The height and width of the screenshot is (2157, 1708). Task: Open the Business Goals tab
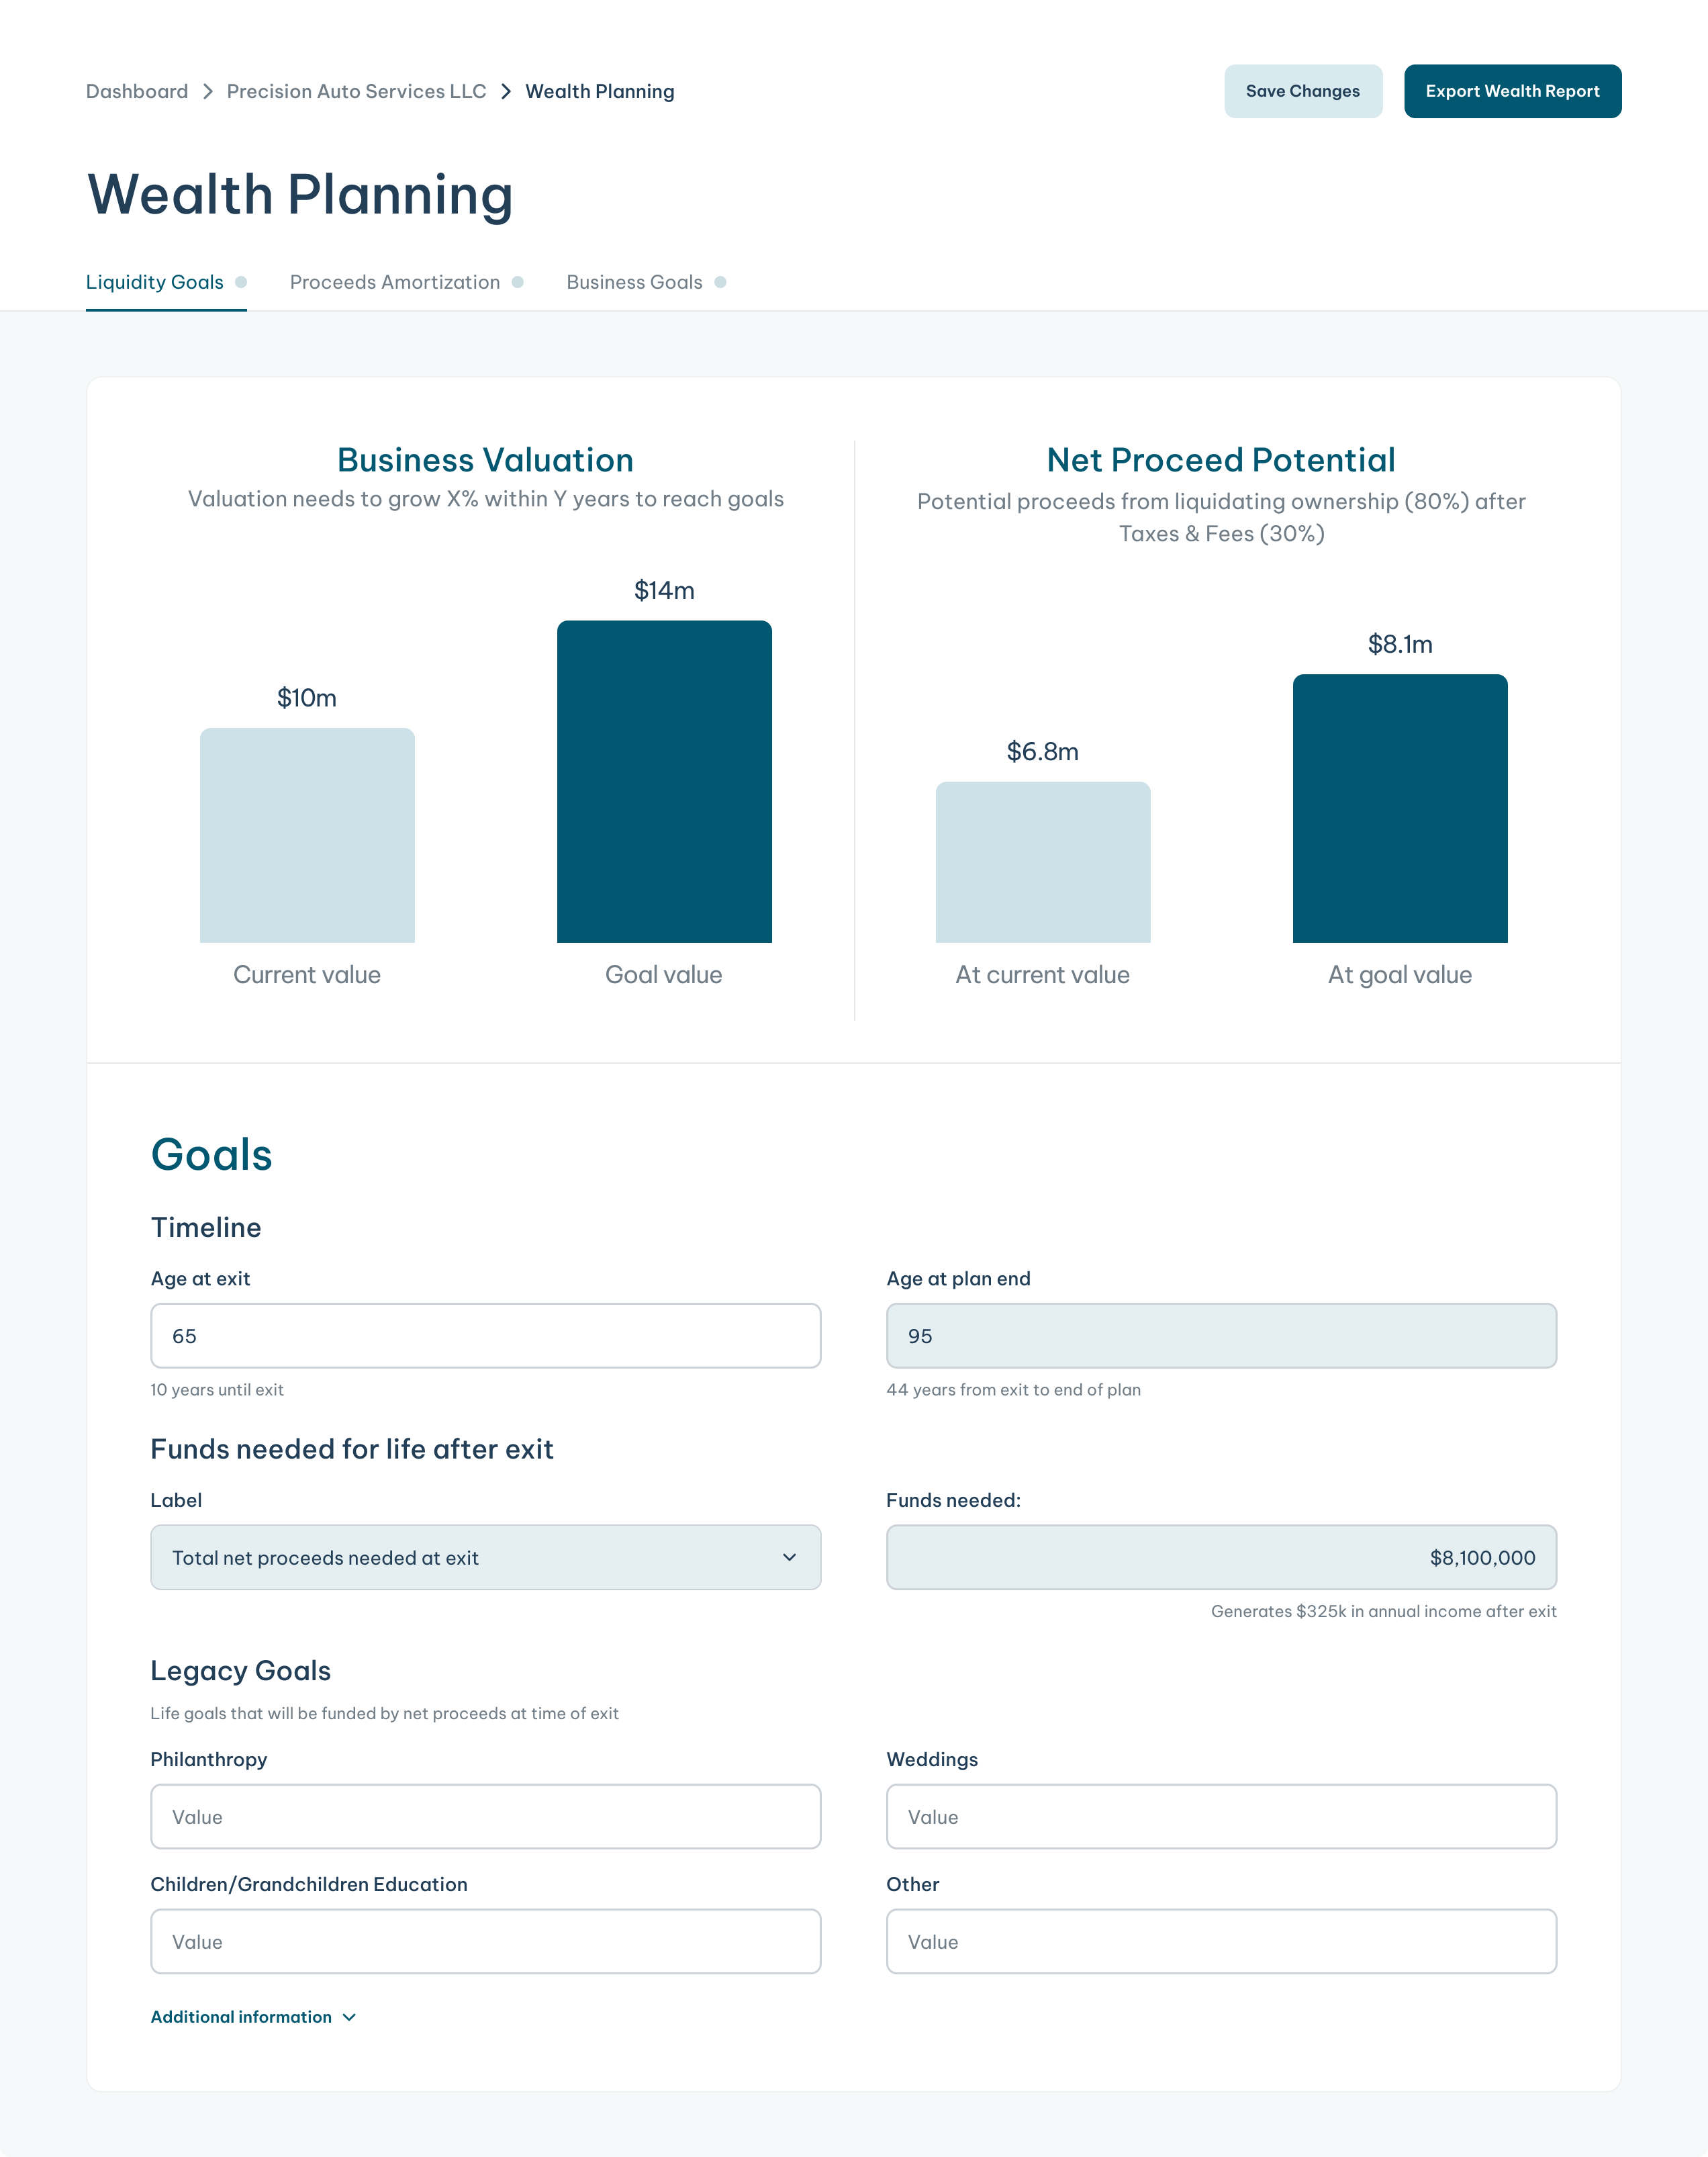point(634,282)
